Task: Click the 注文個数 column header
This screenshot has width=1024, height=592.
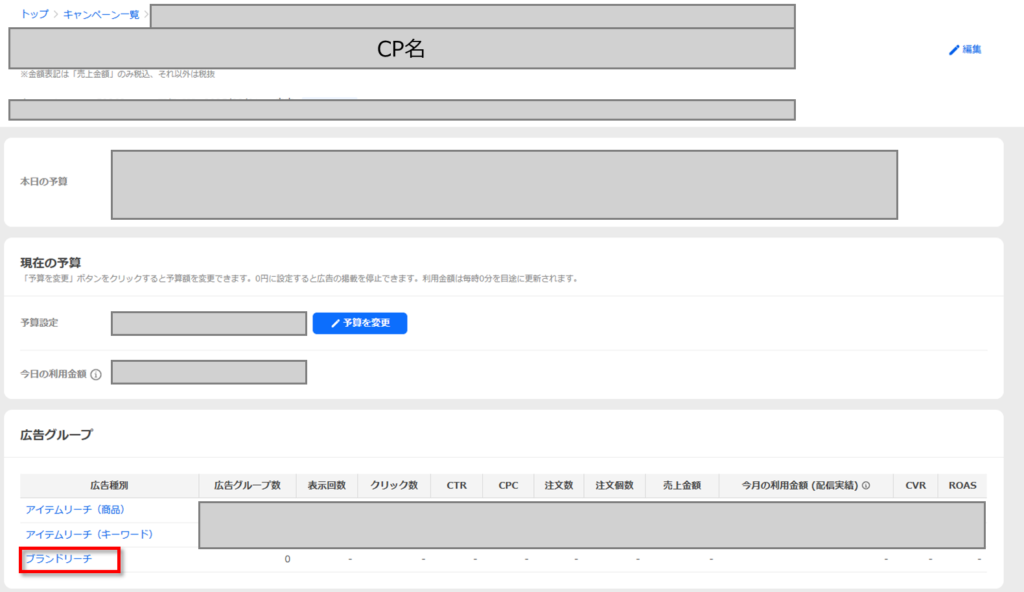Action: click(615, 486)
